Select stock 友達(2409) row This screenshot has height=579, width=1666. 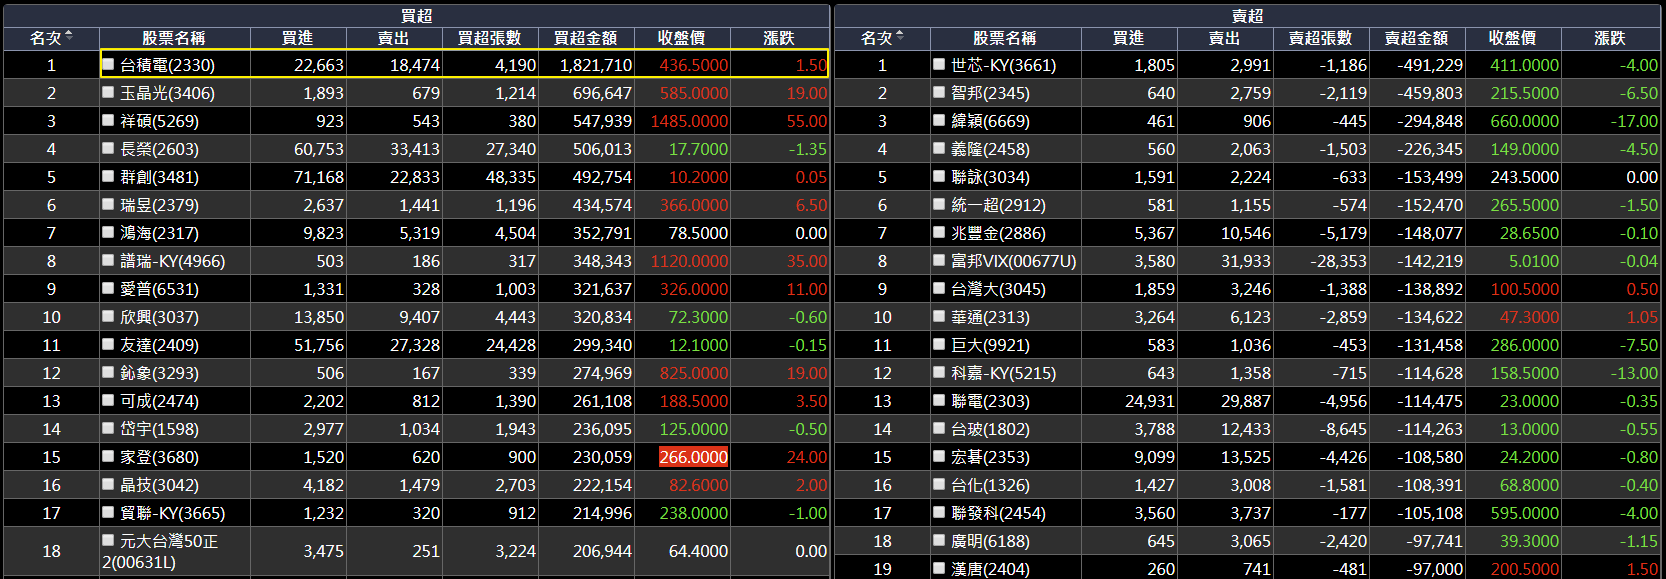click(416, 345)
